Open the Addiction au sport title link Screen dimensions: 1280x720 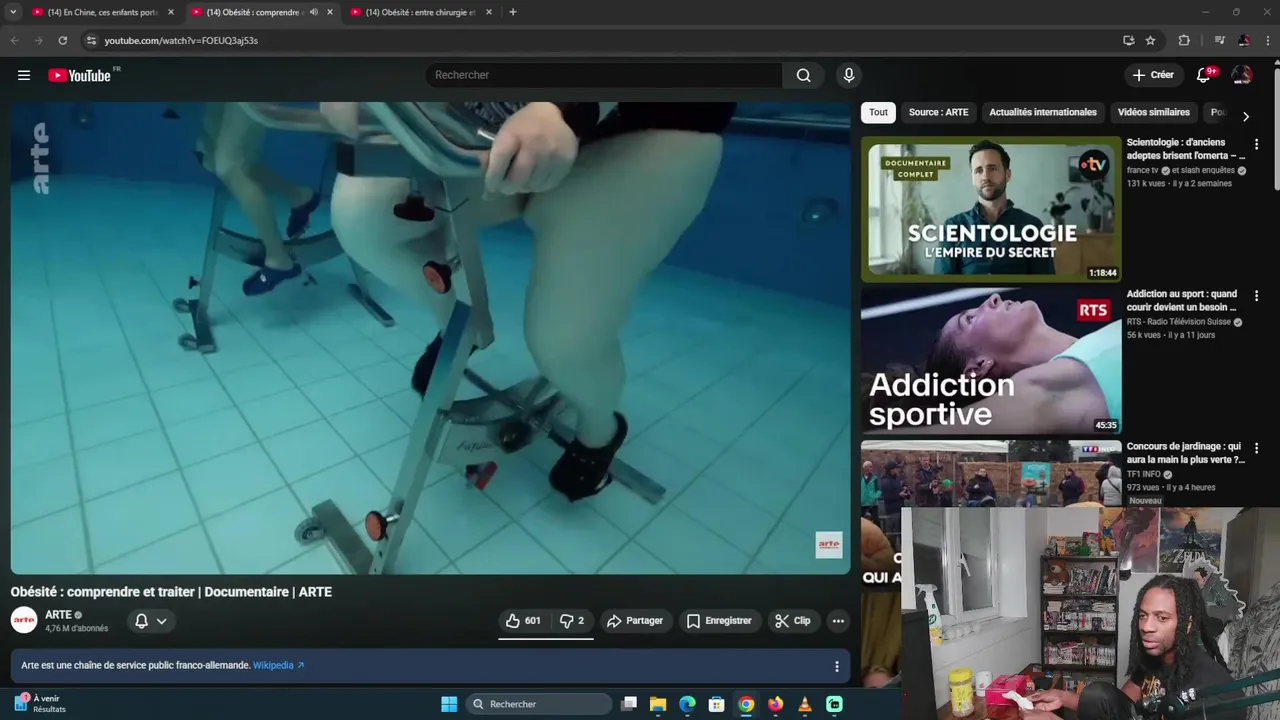click(1182, 301)
